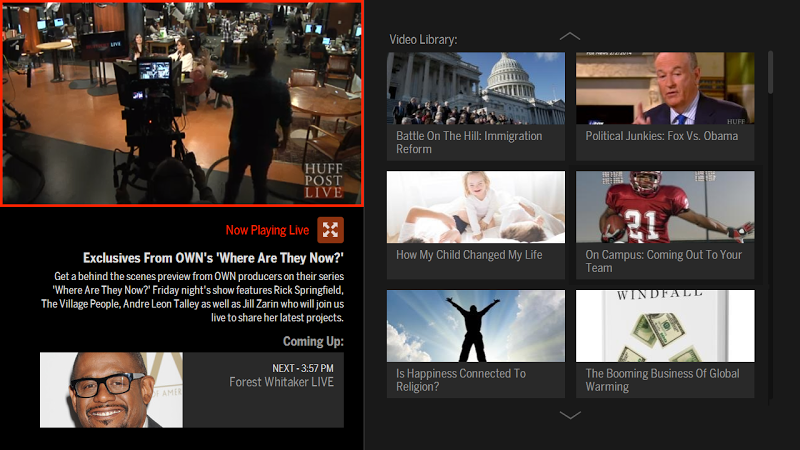This screenshot has height=450, width=800.
Task: Open Is Happiness Connected To Religion thumbnail
Action: (x=476, y=326)
